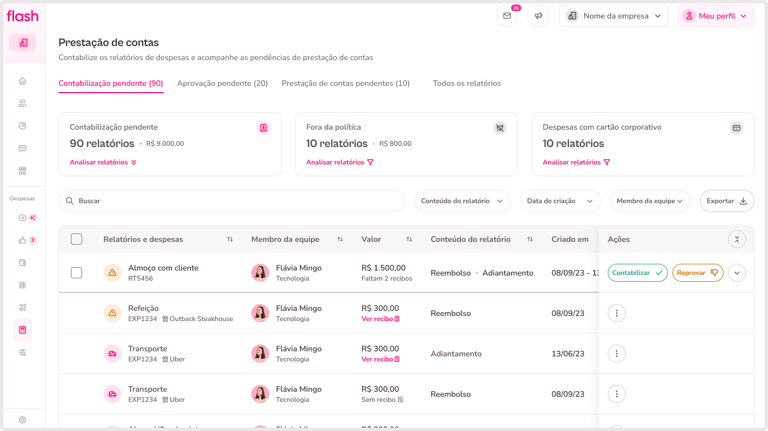Image resolution: width=768 pixels, height=431 pixels.
Task: Open the clock icon in sidebar
Action: 23,126
